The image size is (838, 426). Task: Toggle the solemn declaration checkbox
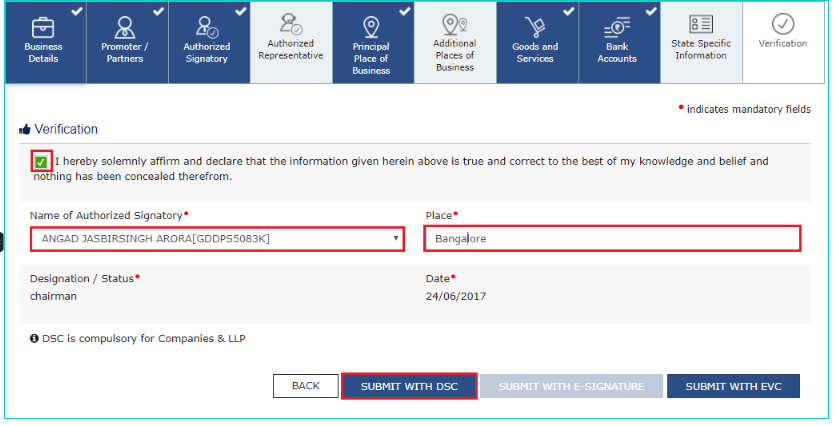point(41,161)
